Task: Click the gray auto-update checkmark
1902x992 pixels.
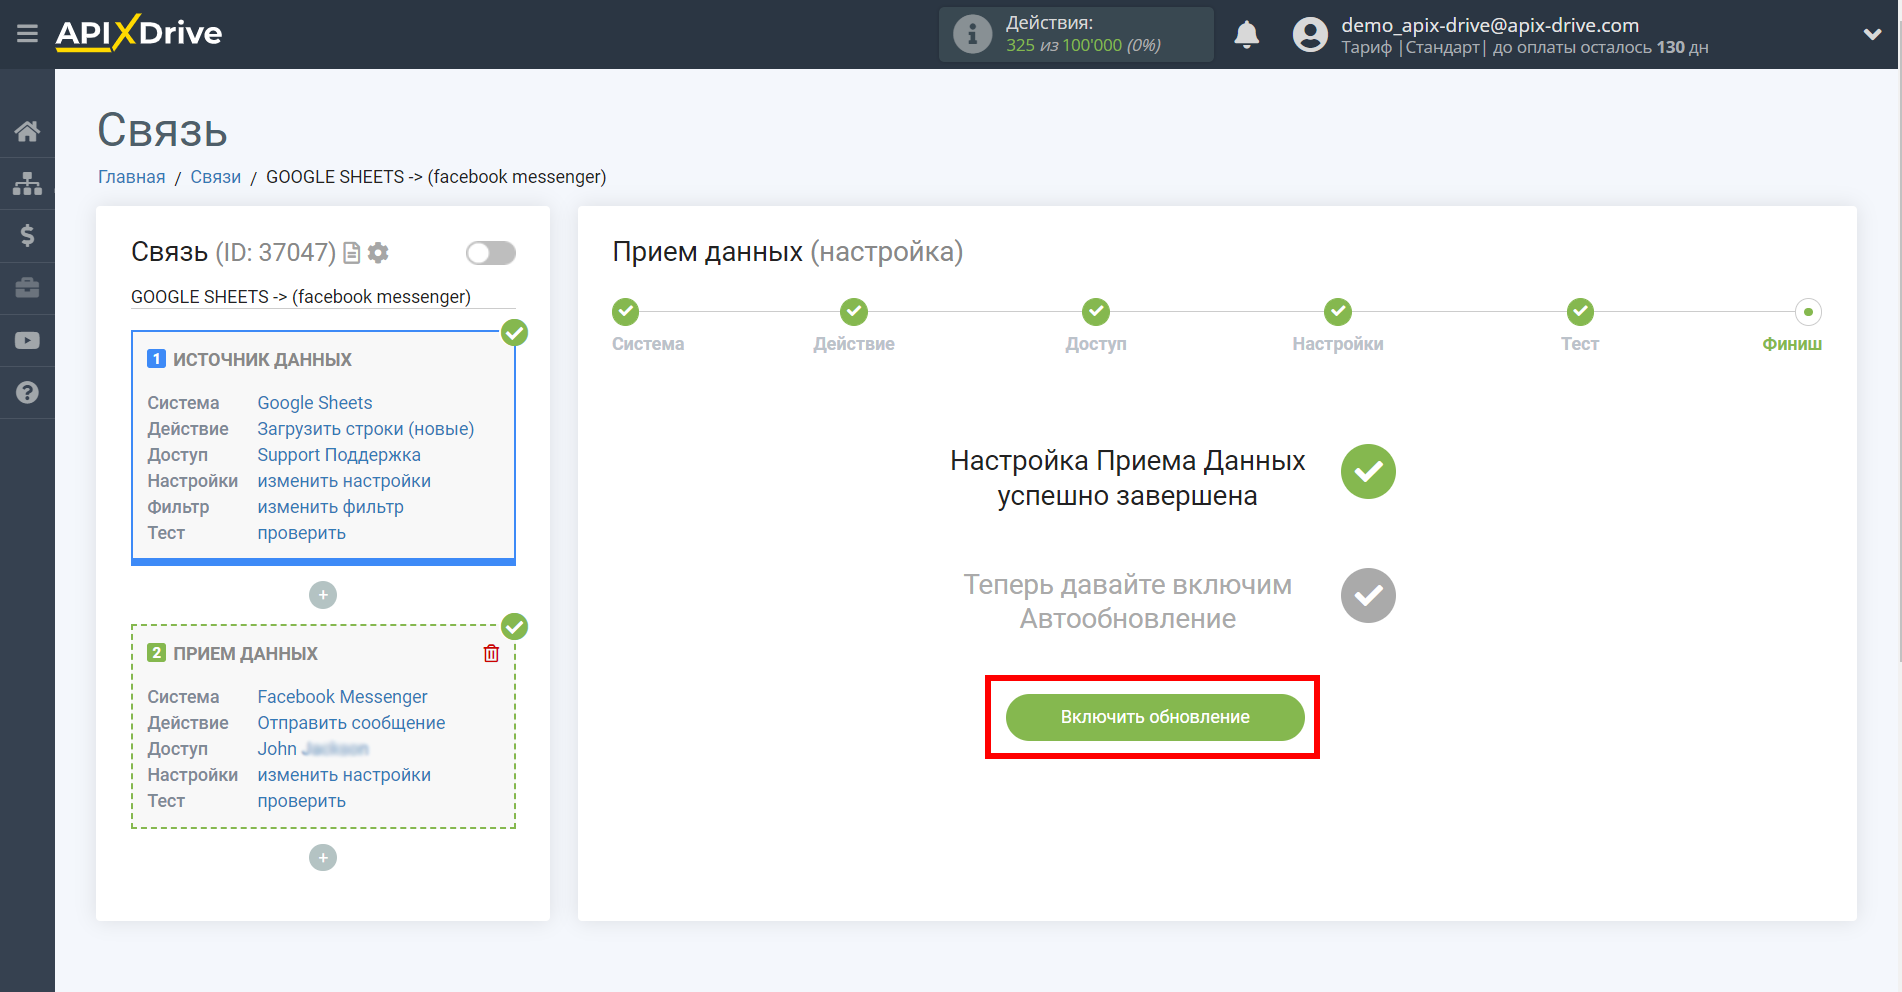Action: [x=1368, y=596]
